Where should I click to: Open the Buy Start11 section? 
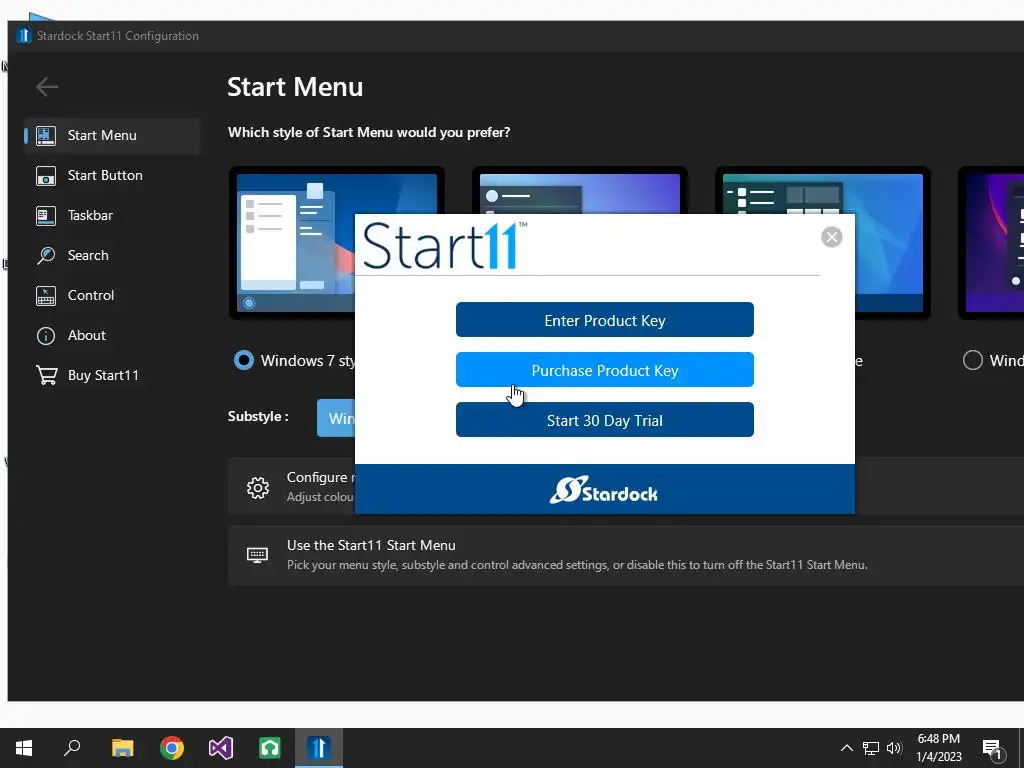(x=112, y=376)
